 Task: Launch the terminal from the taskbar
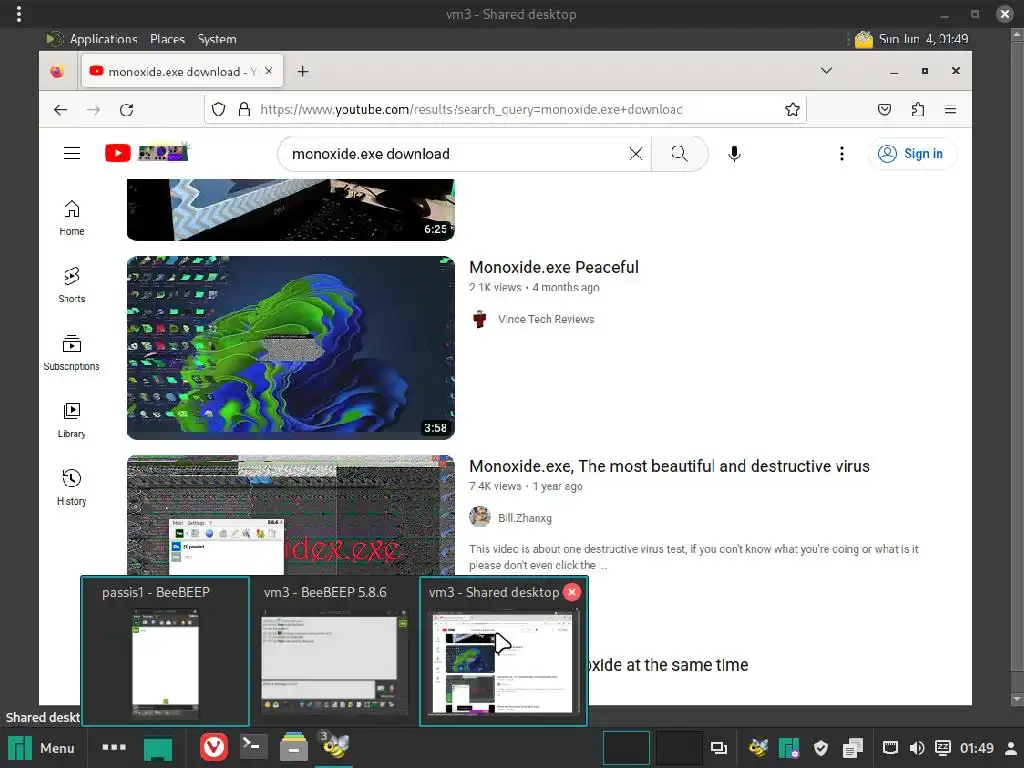tap(253, 746)
